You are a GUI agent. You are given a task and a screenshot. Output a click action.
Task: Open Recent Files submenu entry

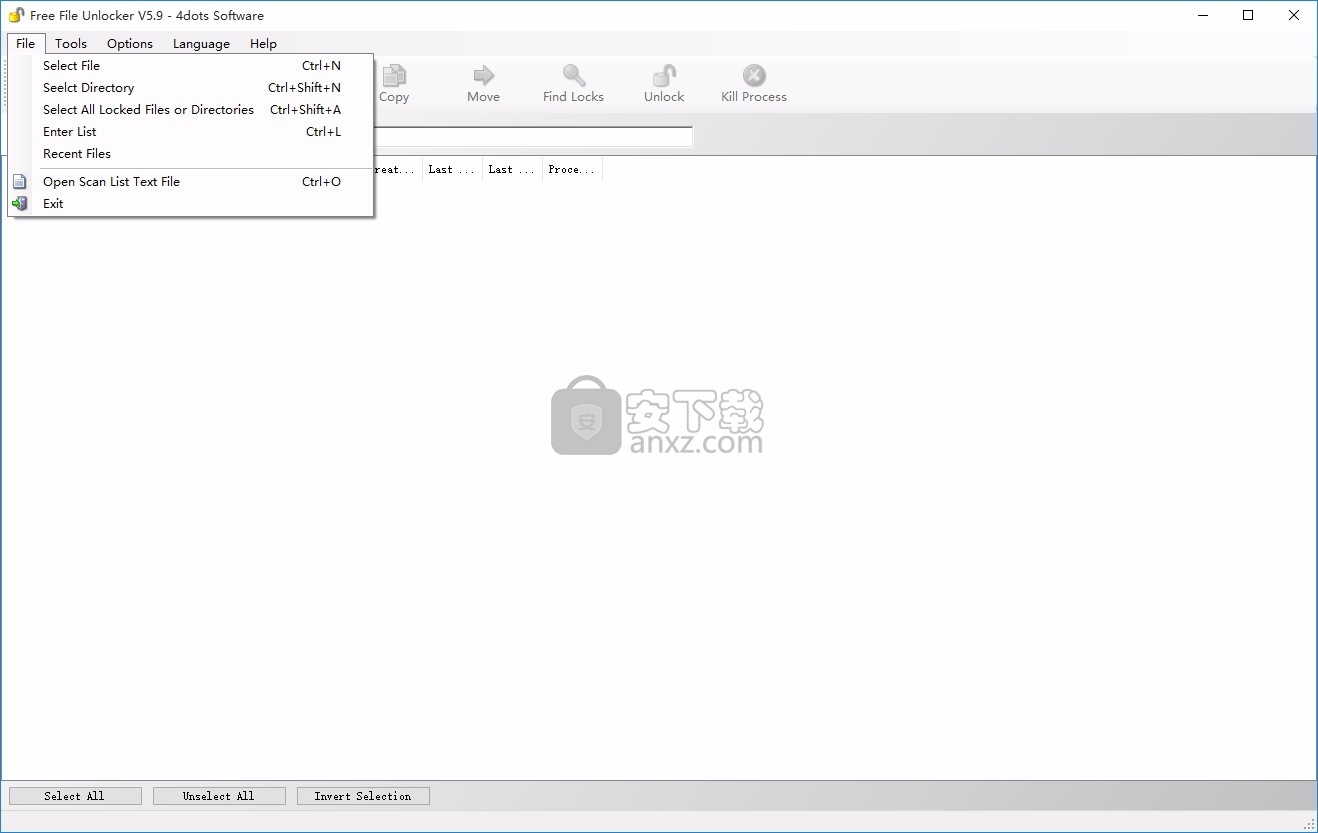tap(191, 154)
